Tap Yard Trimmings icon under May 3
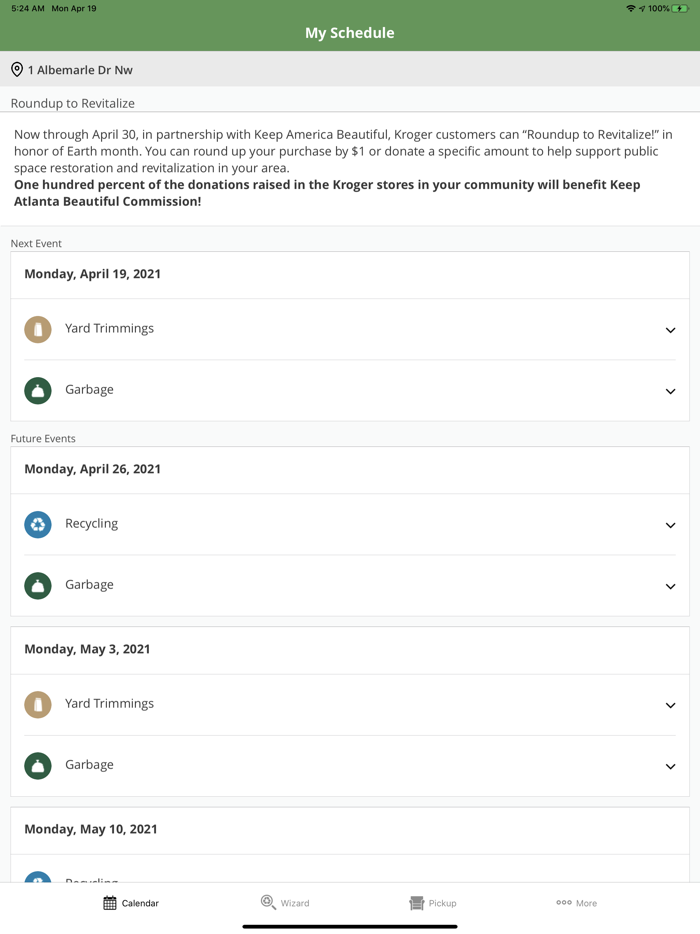The width and height of the screenshot is (700, 934). [38, 704]
